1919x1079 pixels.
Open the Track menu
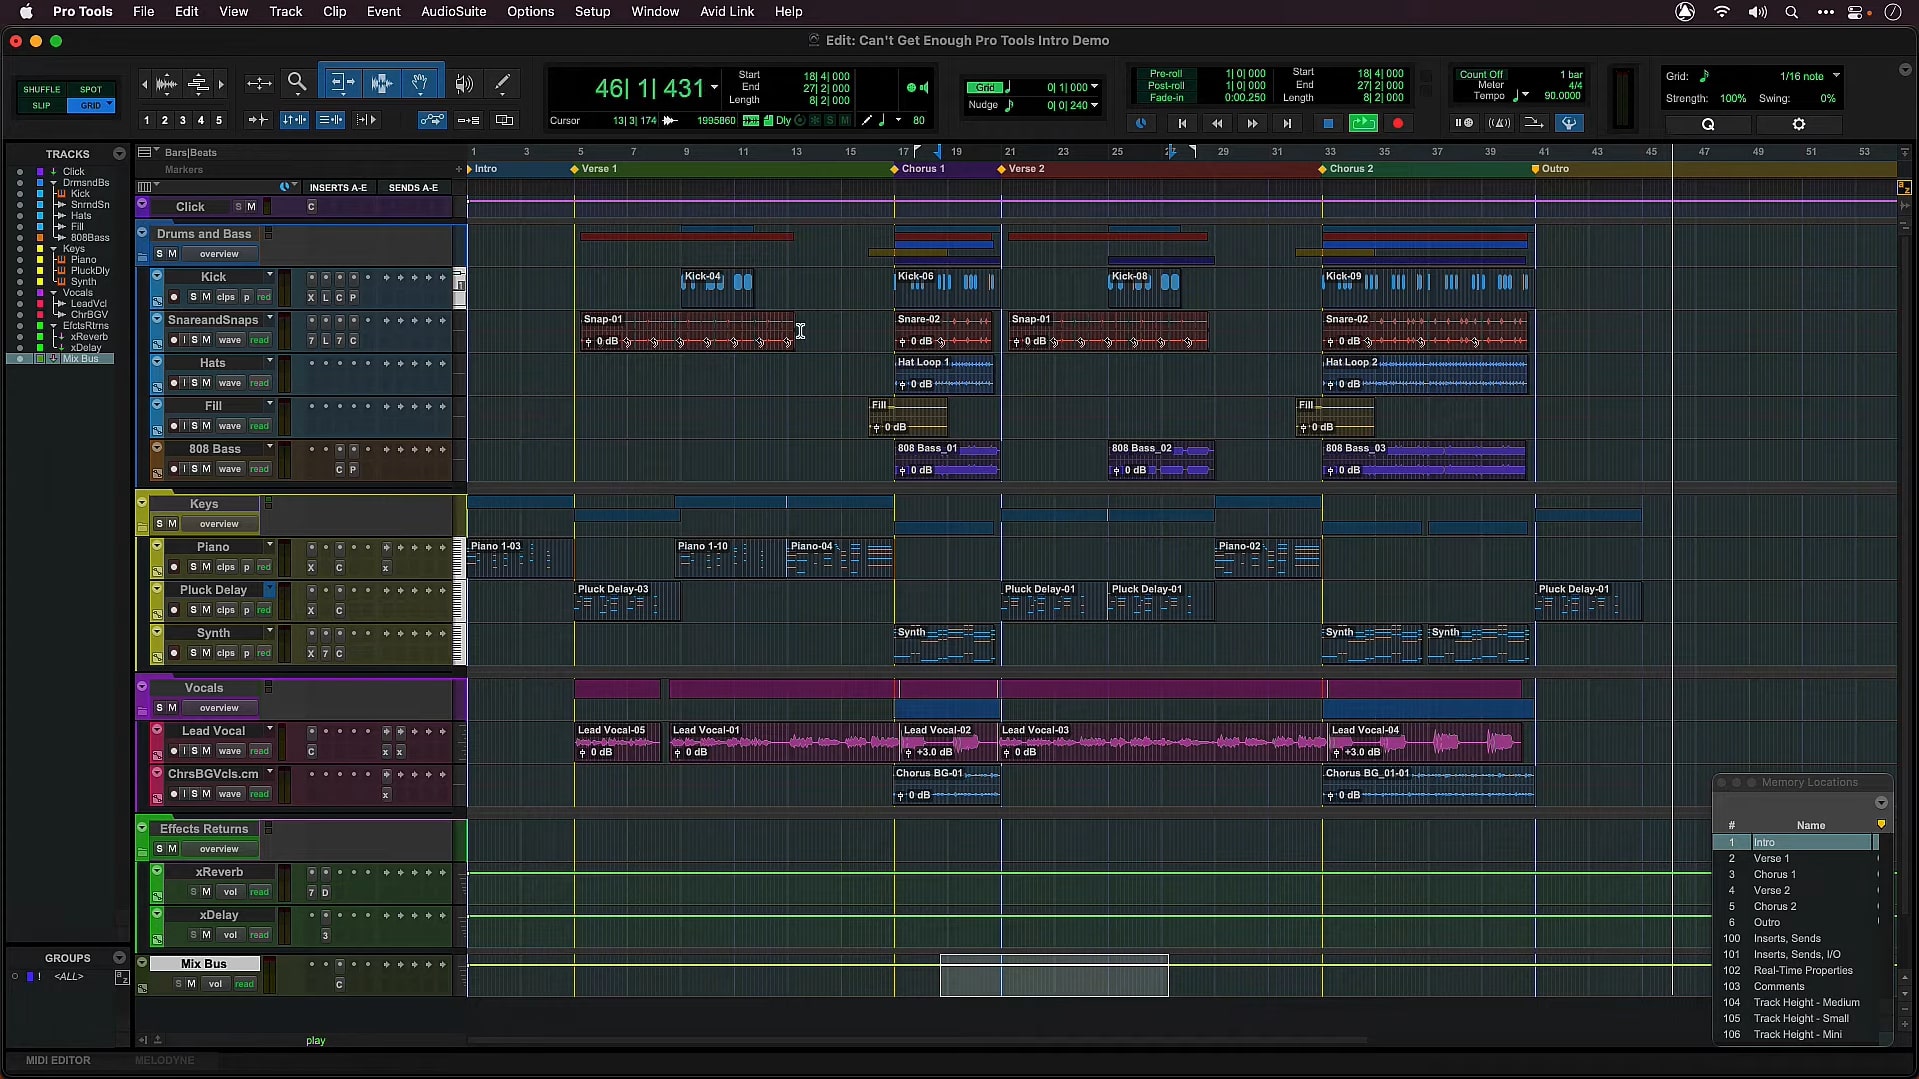285,12
